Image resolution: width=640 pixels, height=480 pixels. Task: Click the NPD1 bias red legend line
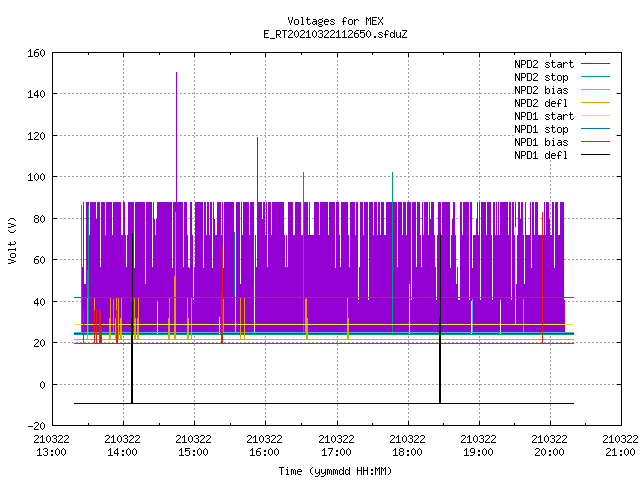click(595, 142)
